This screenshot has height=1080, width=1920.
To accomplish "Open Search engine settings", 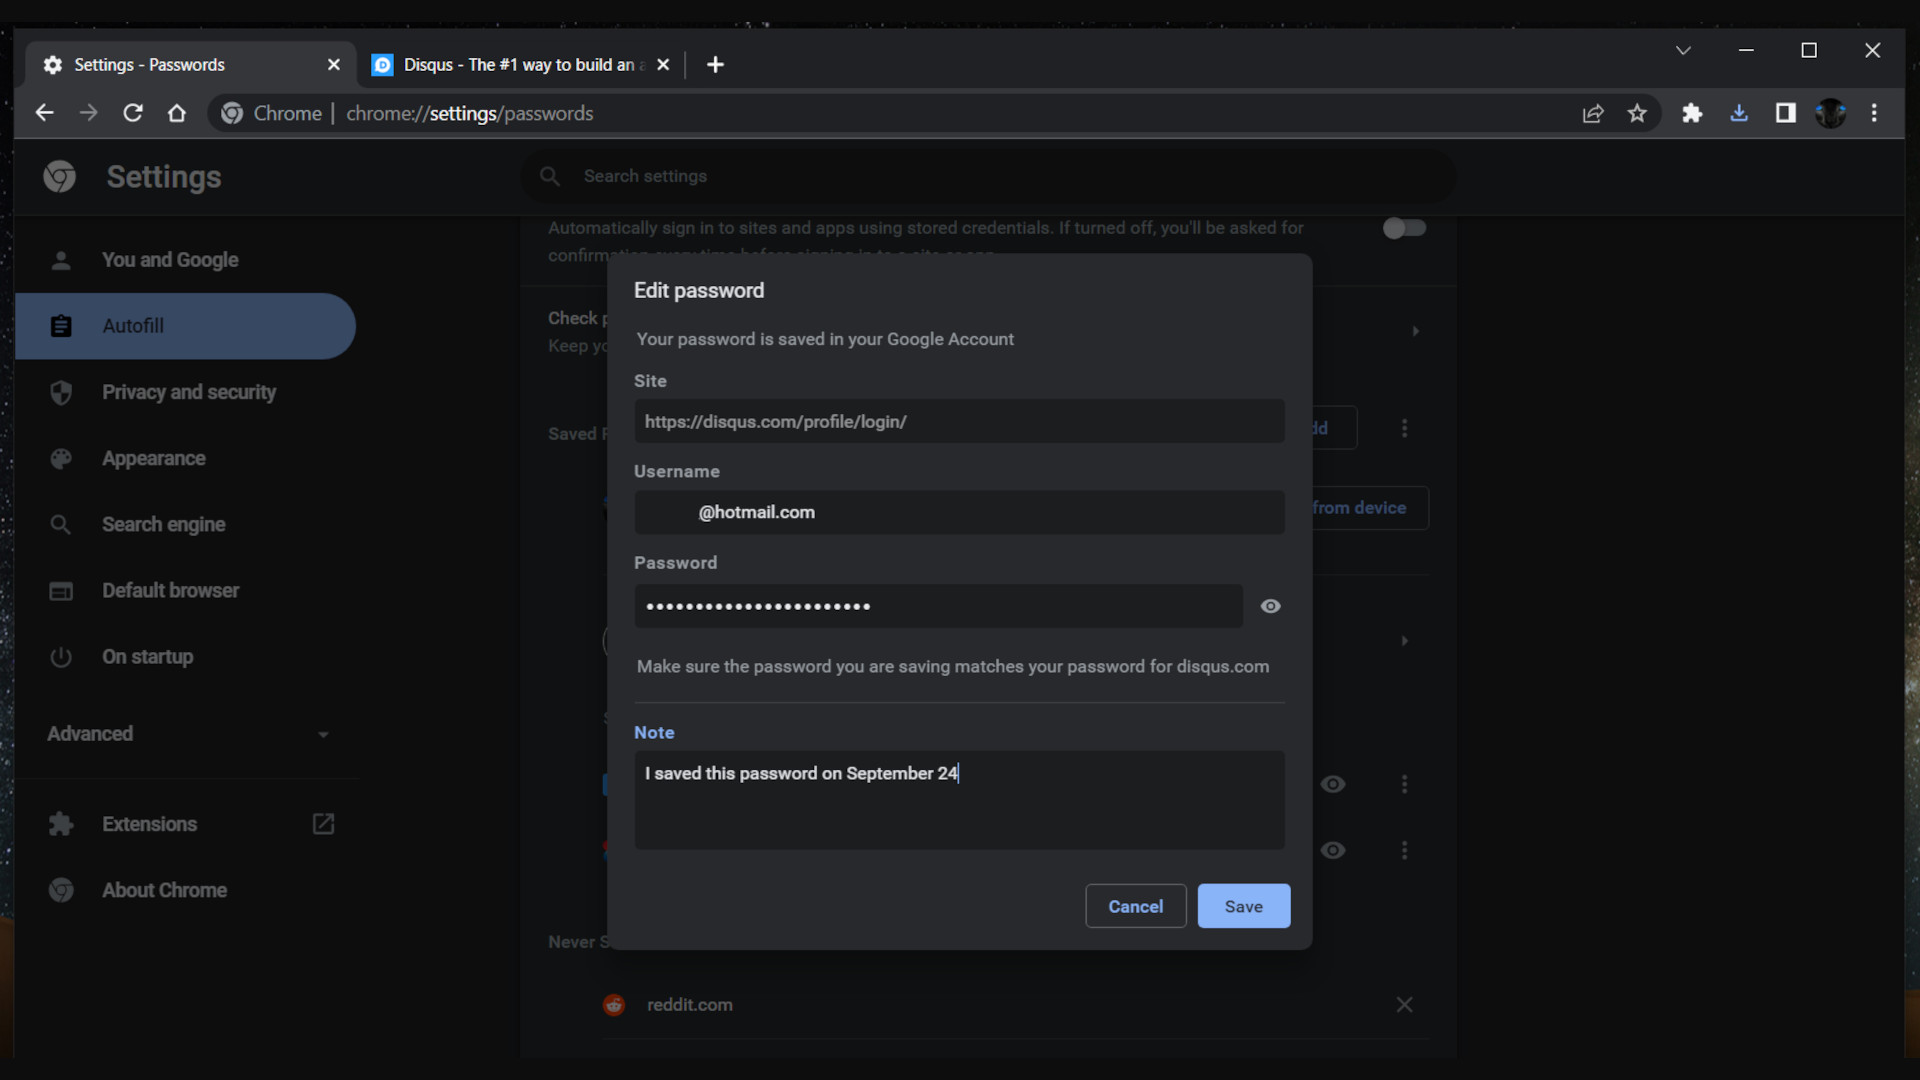I will click(x=186, y=524).
